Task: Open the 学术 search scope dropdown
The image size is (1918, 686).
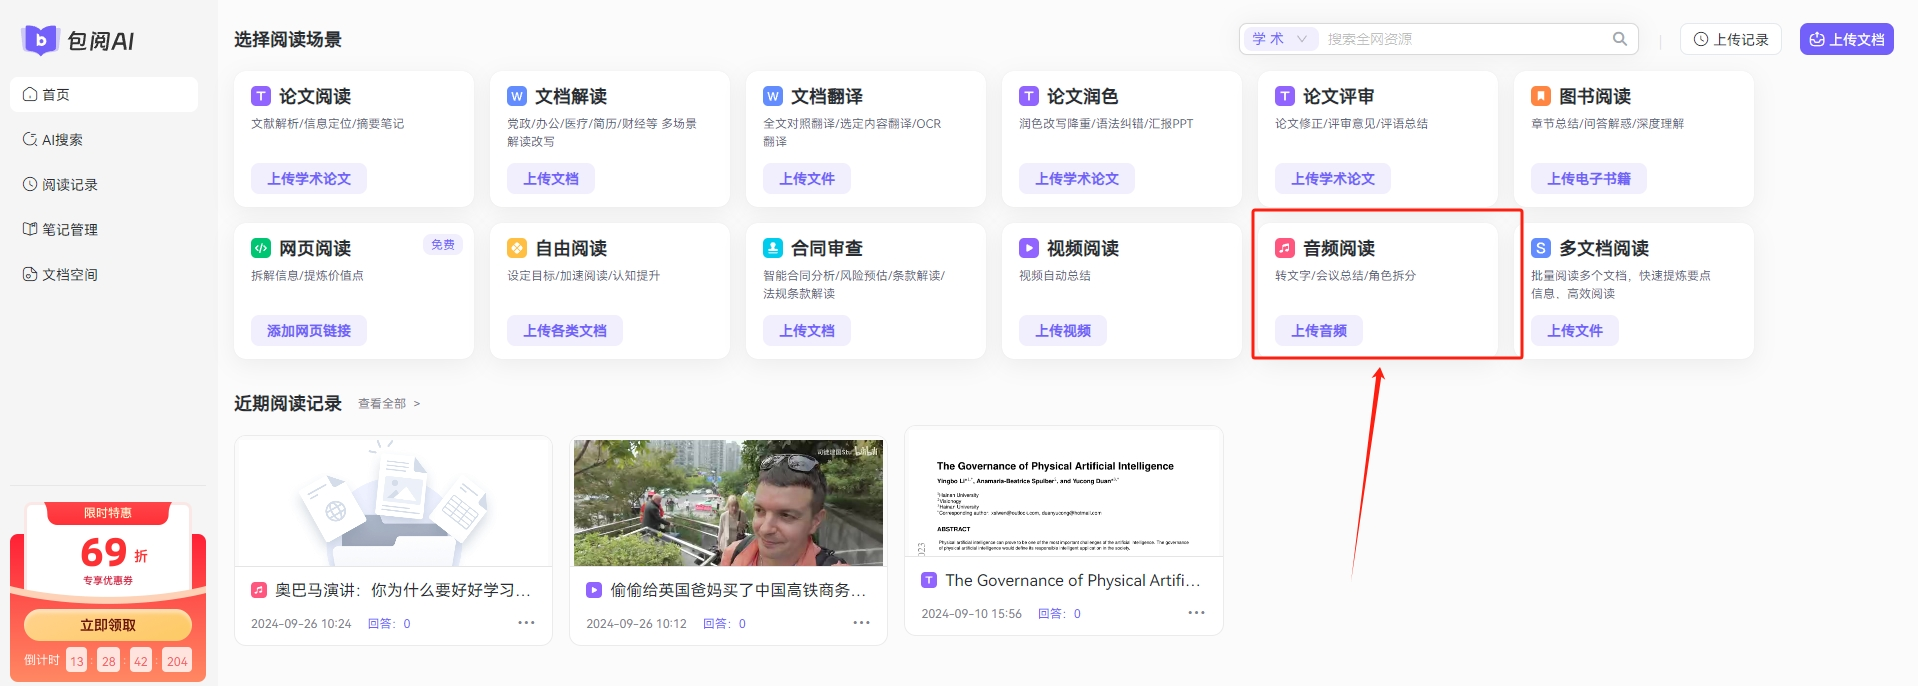Action: pyautogui.click(x=1279, y=39)
